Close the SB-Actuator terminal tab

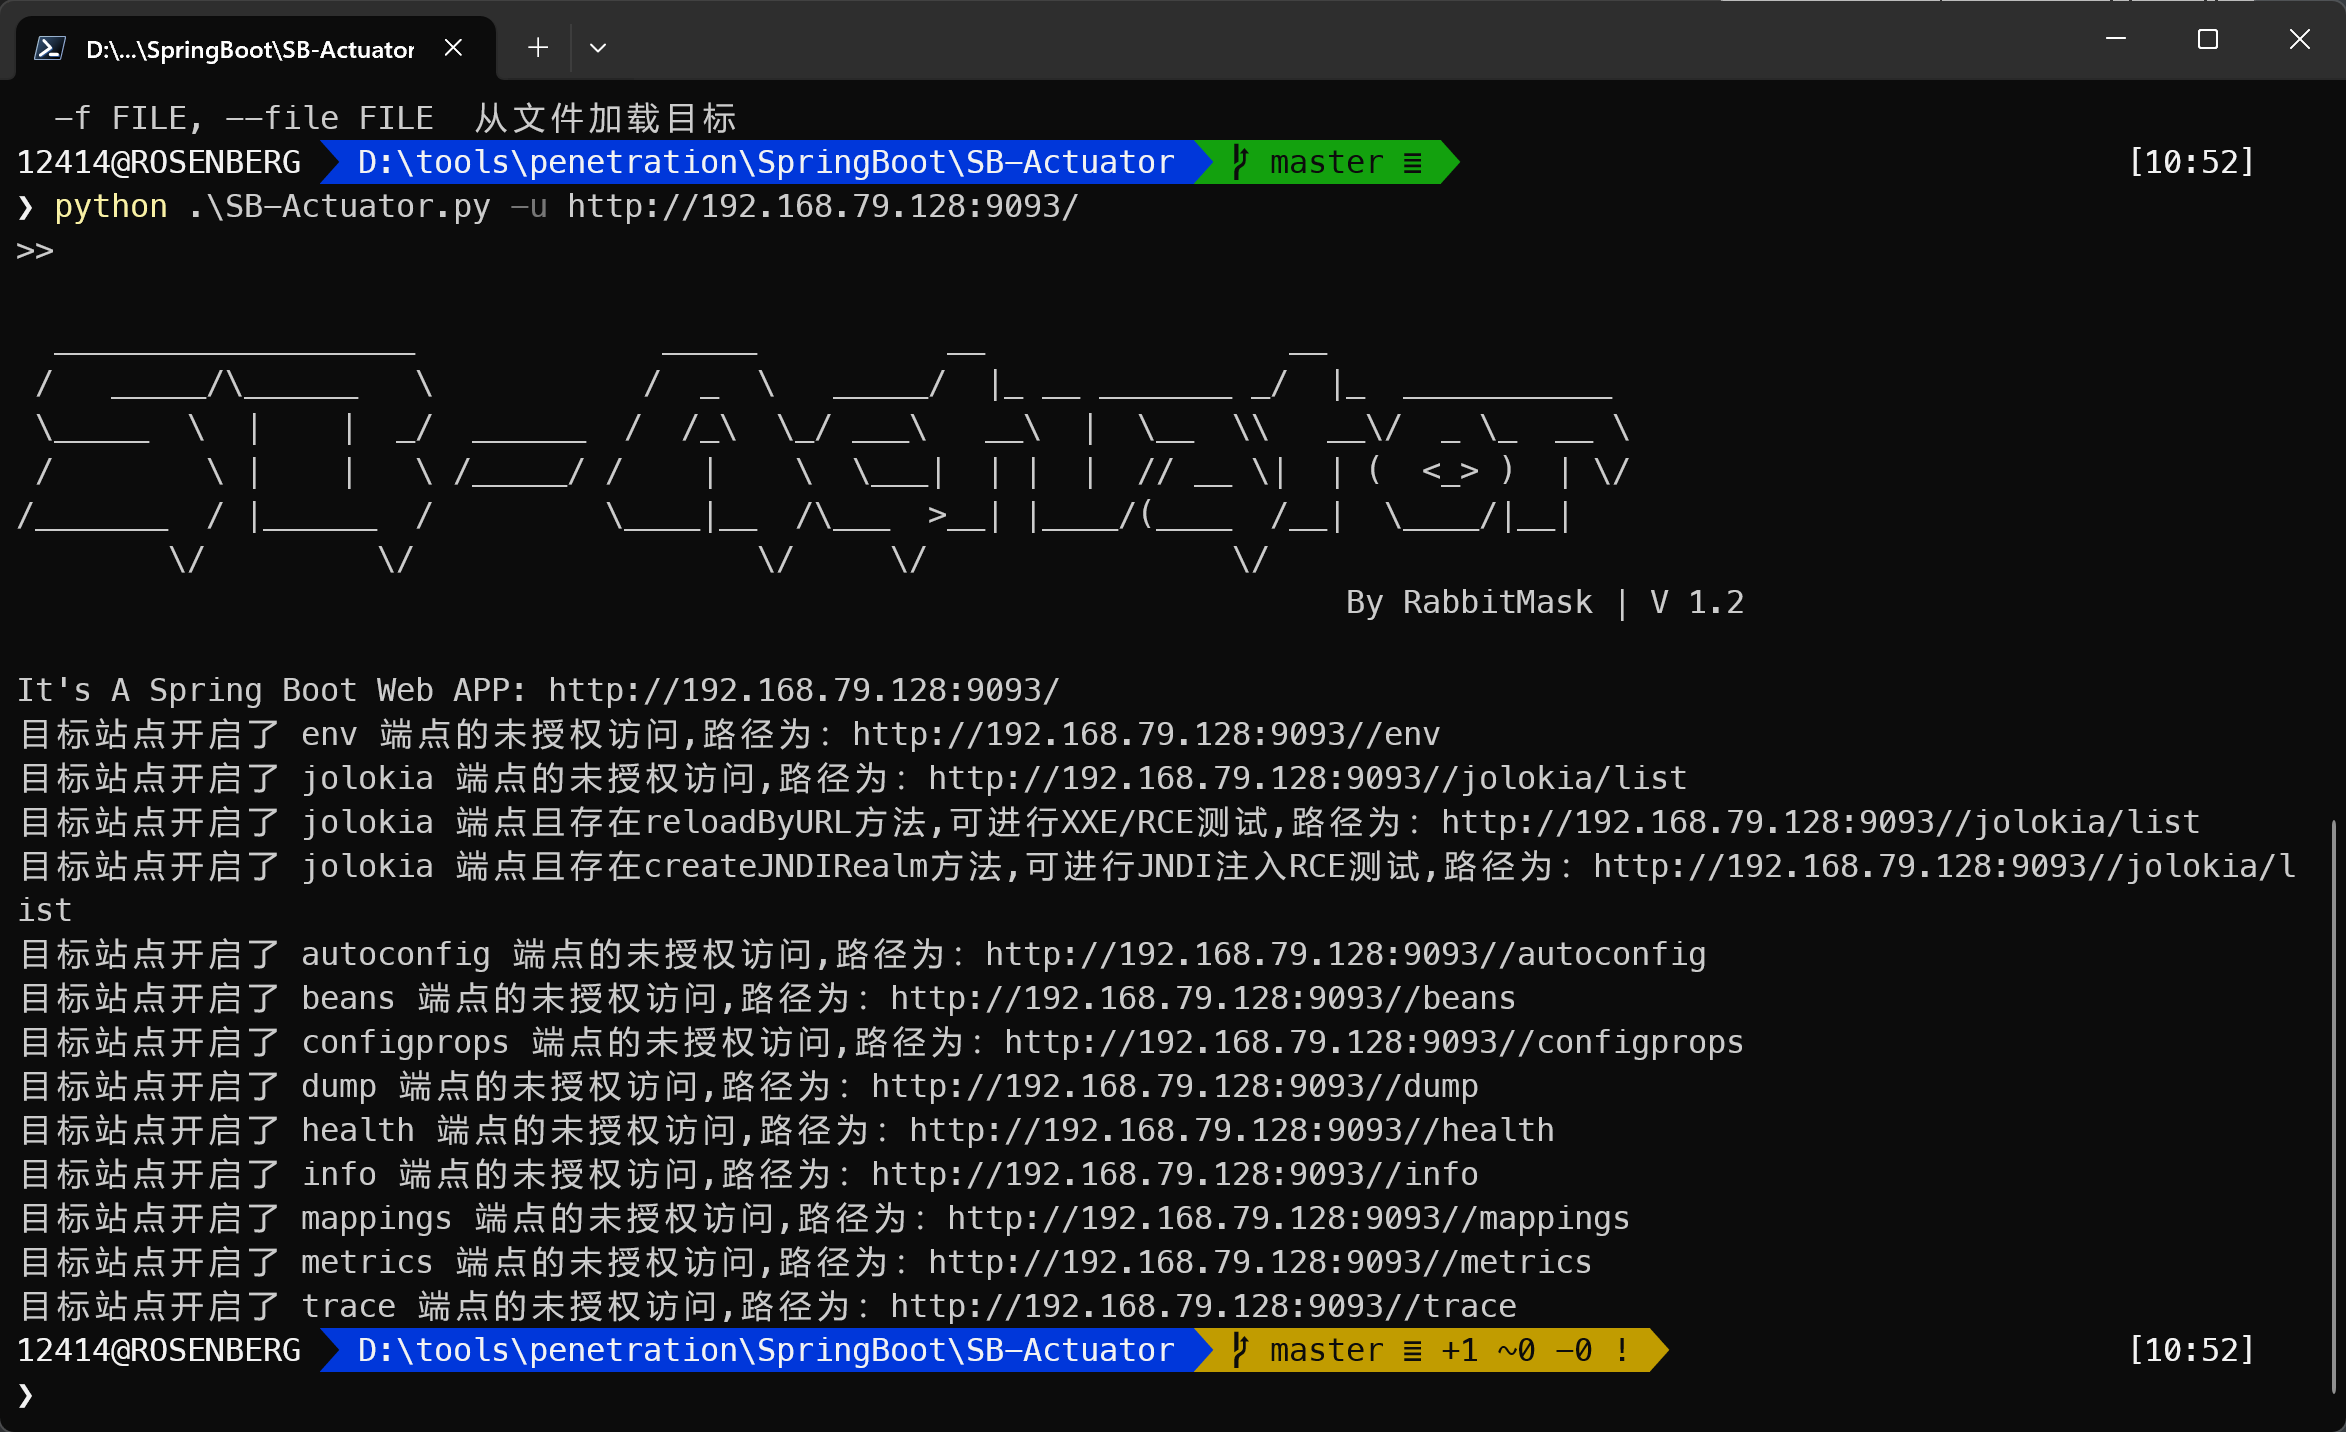(x=453, y=48)
